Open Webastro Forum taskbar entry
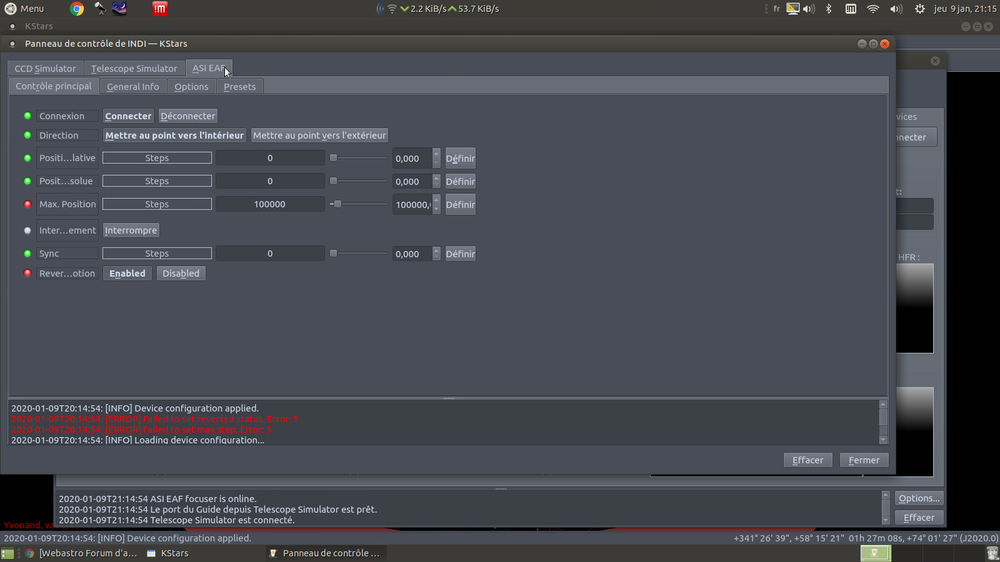Screen dimensions: 1000x562 [81, 553]
